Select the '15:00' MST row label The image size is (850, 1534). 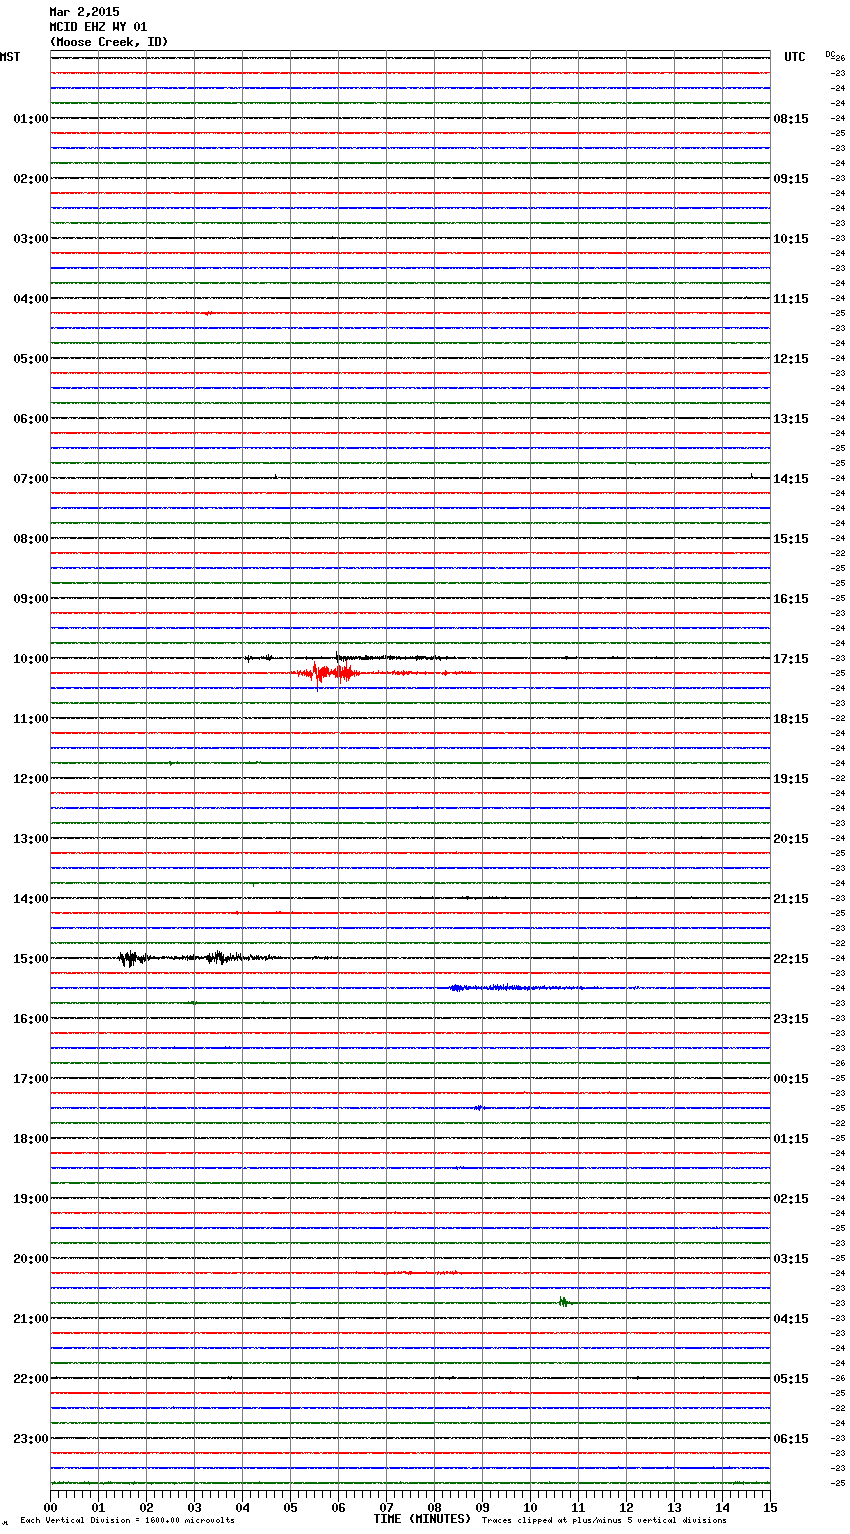tap(31, 959)
